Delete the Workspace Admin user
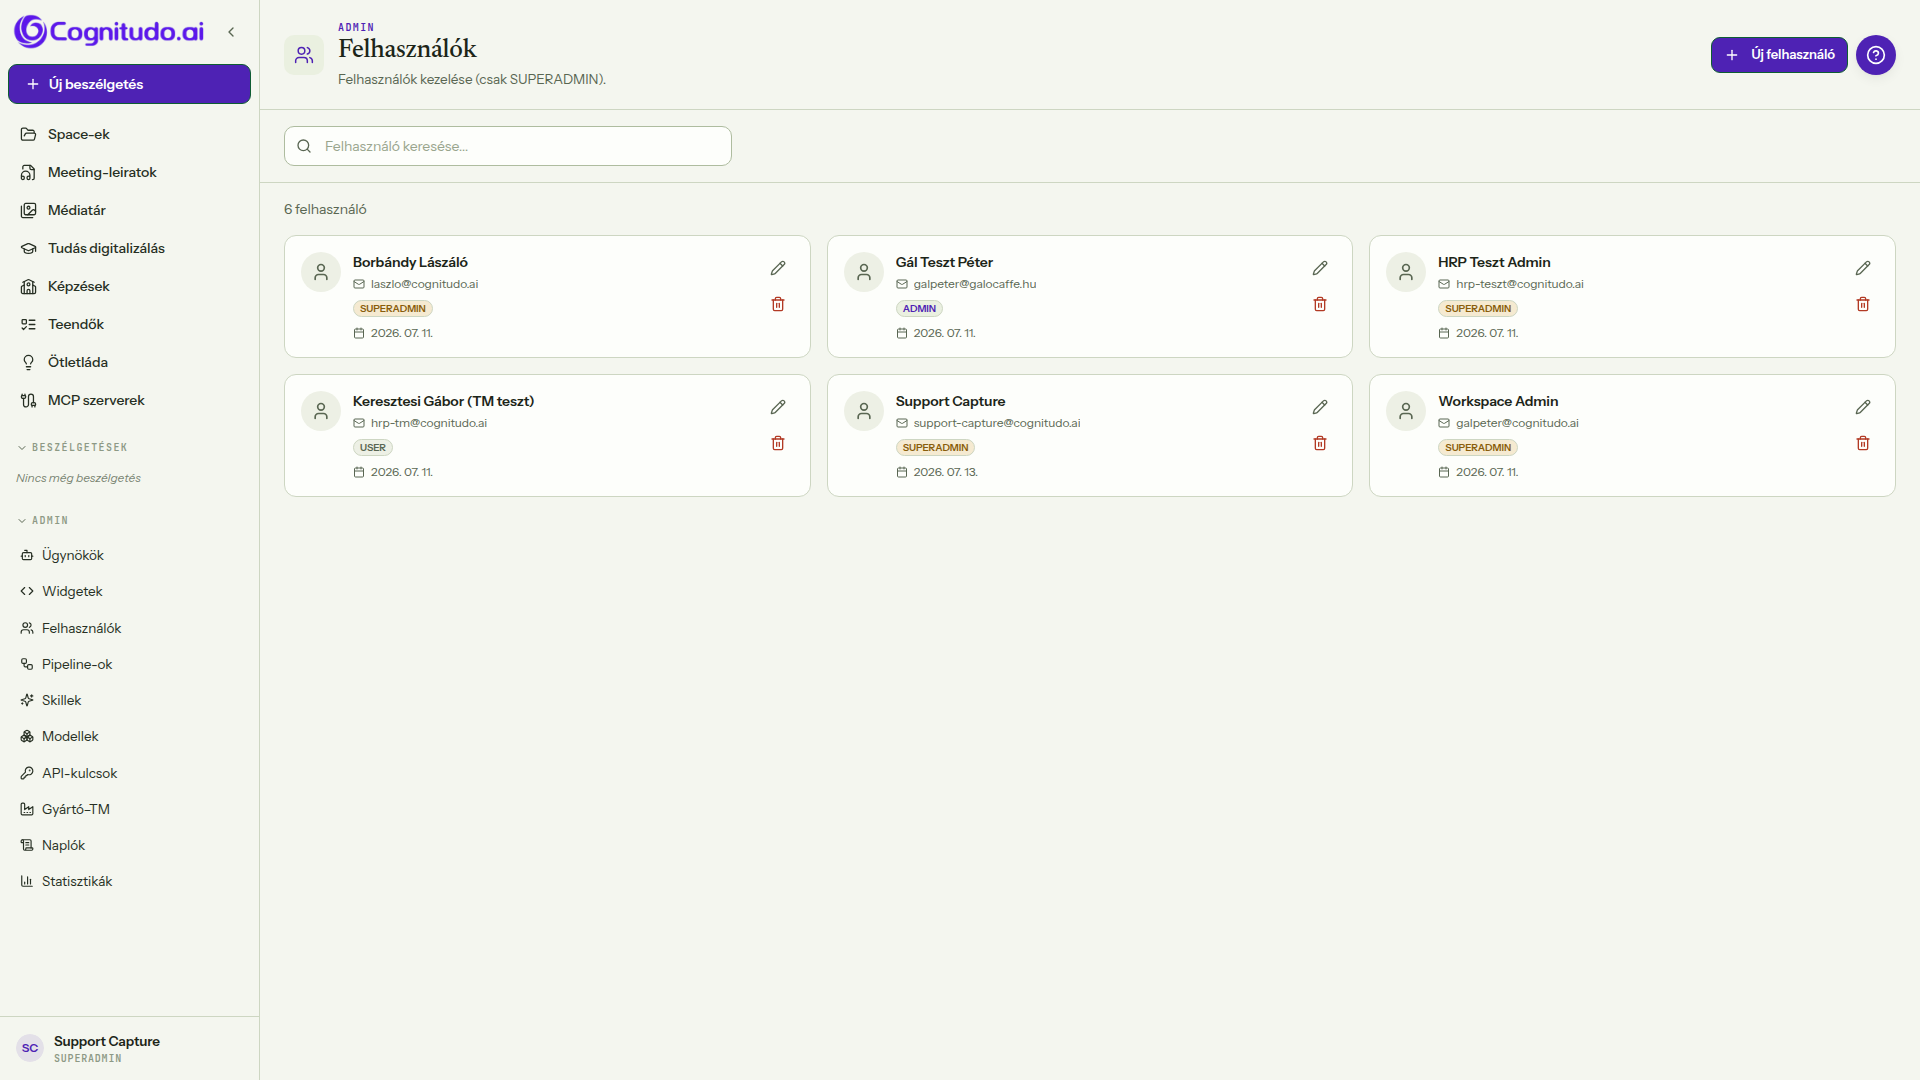Screen dimensions: 1920x1080 tap(1863, 443)
